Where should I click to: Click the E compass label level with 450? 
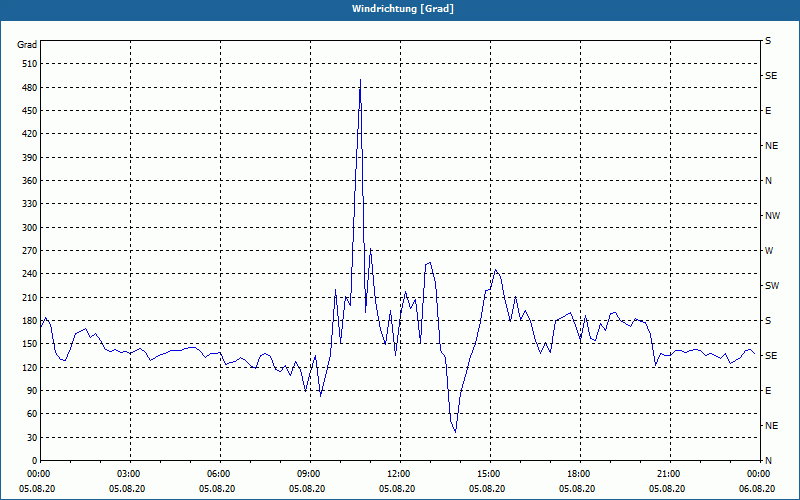point(768,111)
